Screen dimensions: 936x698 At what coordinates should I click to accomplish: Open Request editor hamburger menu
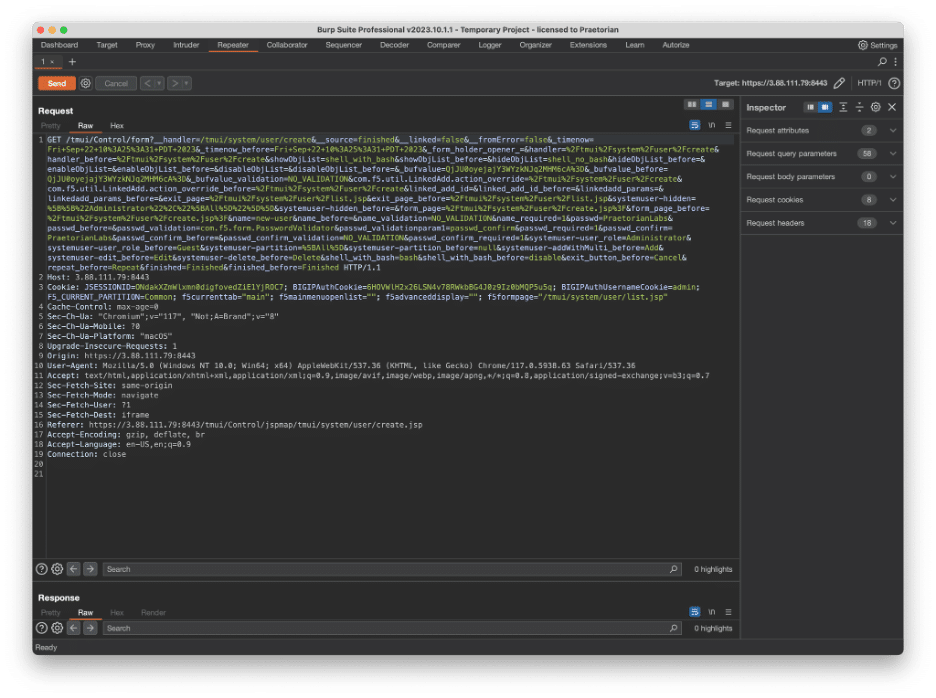click(x=728, y=125)
